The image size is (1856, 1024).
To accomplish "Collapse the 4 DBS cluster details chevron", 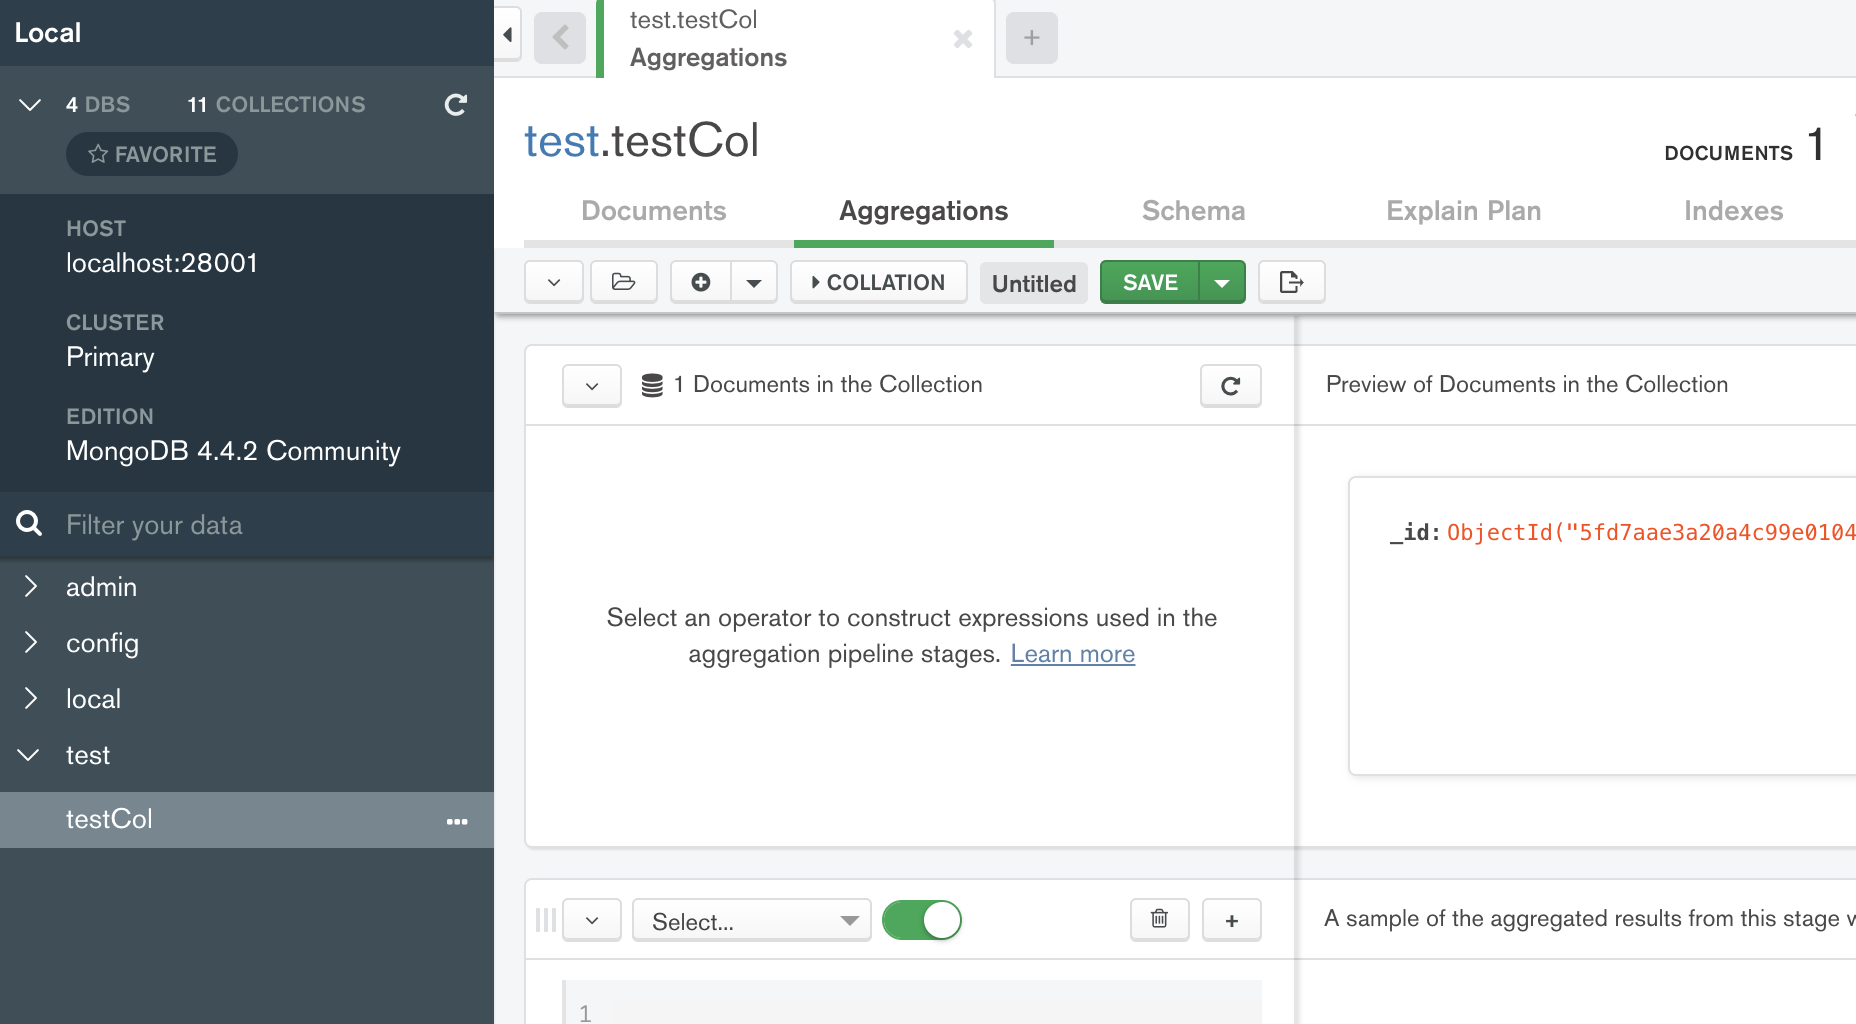I will coord(30,105).
